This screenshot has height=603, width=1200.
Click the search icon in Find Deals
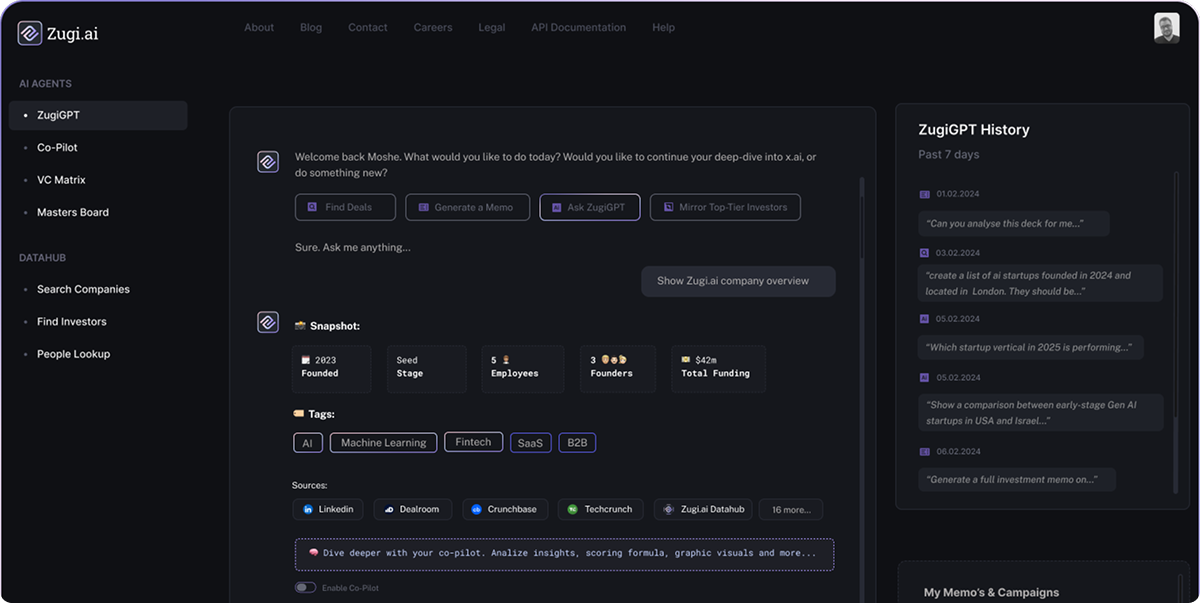(x=313, y=207)
